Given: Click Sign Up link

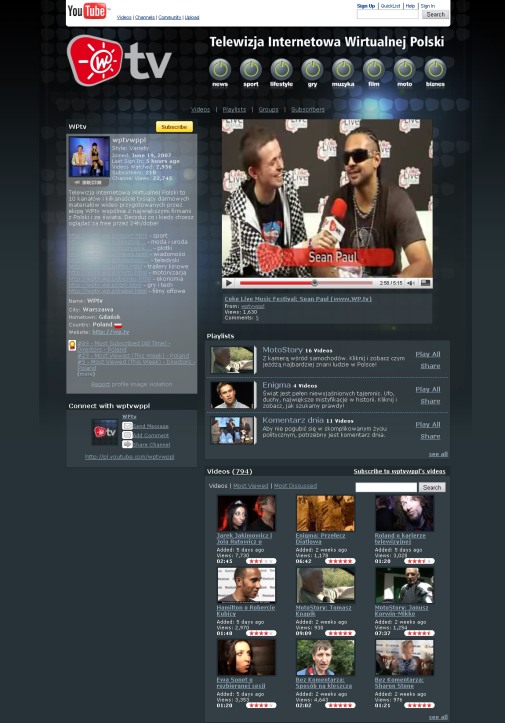Looking at the screenshot, I should pyautogui.click(x=366, y=6).
